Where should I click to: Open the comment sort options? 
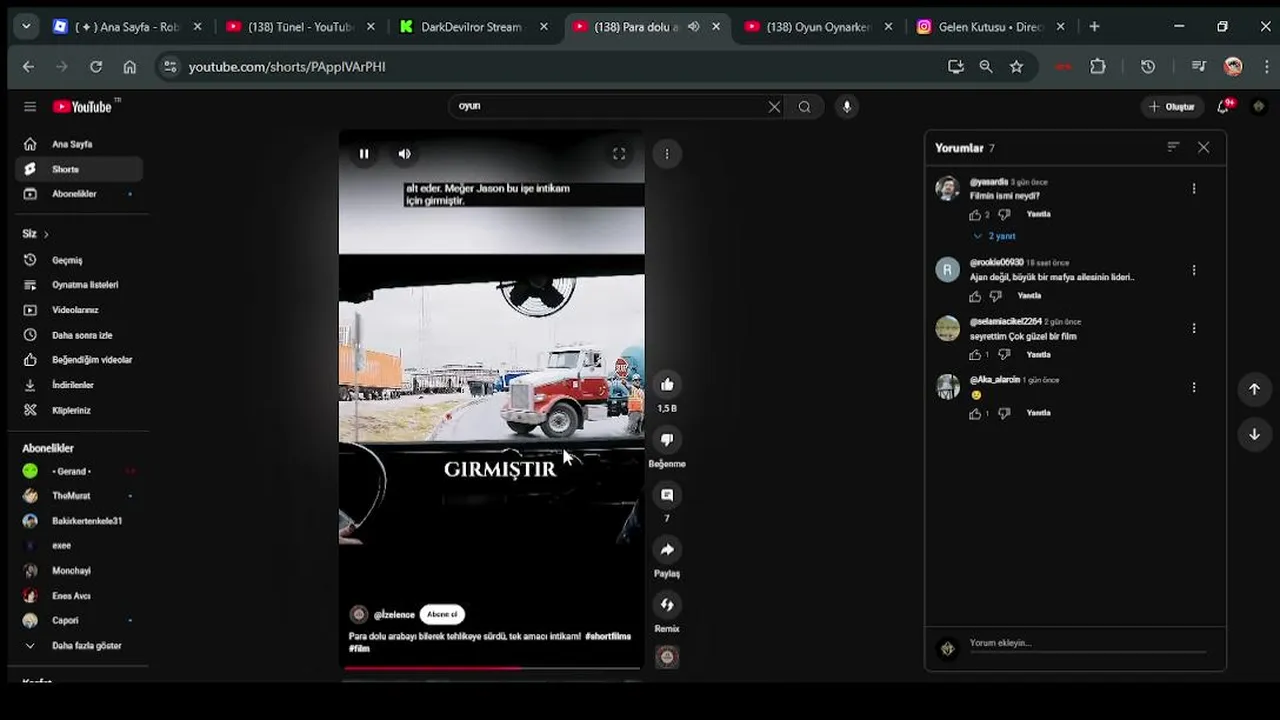coord(1173,147)
